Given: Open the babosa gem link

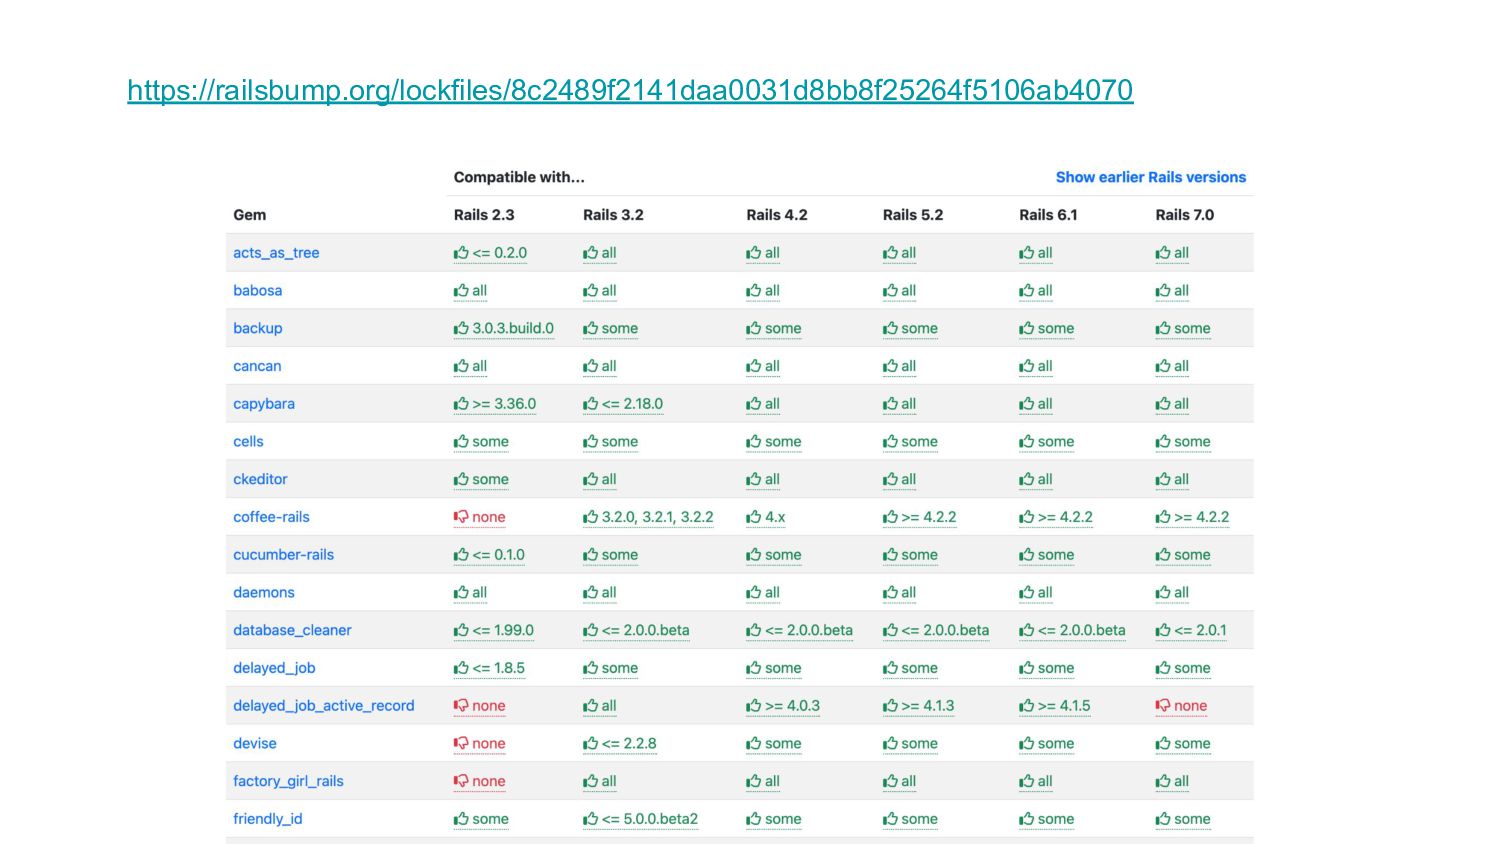Looking at the screenshot, I should 258,291.
